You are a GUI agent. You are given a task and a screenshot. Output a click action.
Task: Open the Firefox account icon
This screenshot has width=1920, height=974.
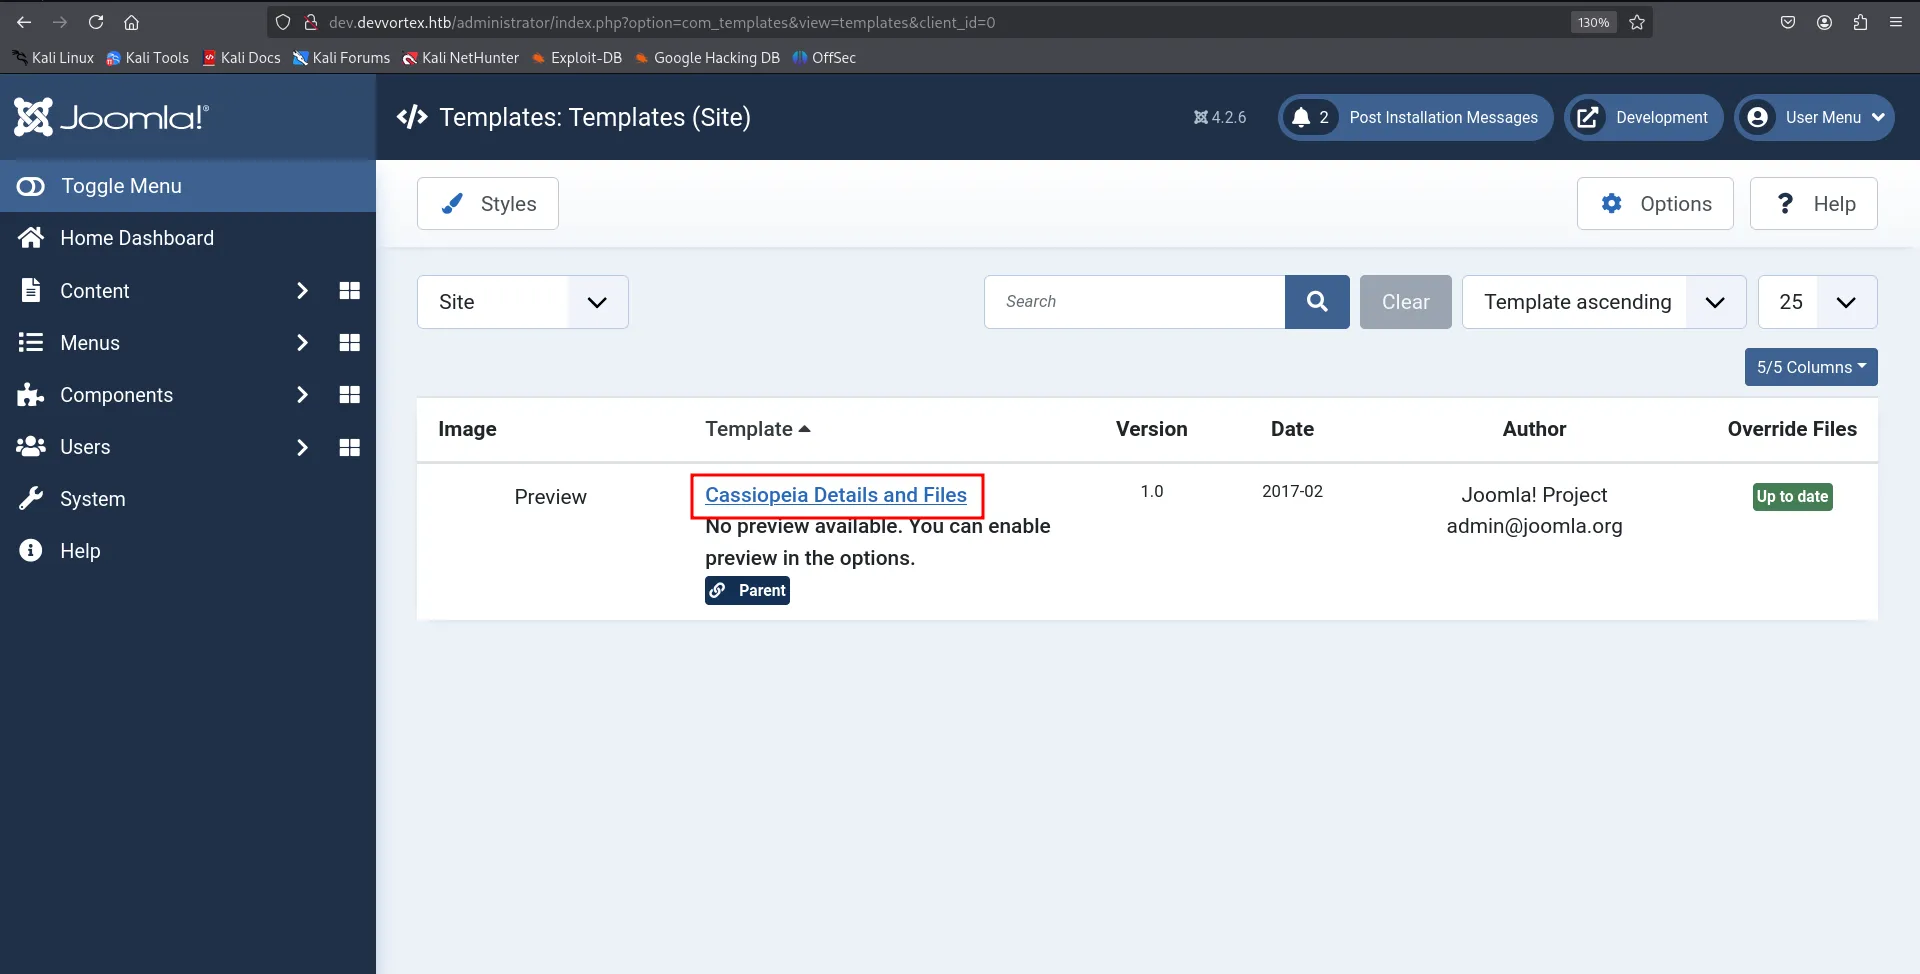point(1824,22)
